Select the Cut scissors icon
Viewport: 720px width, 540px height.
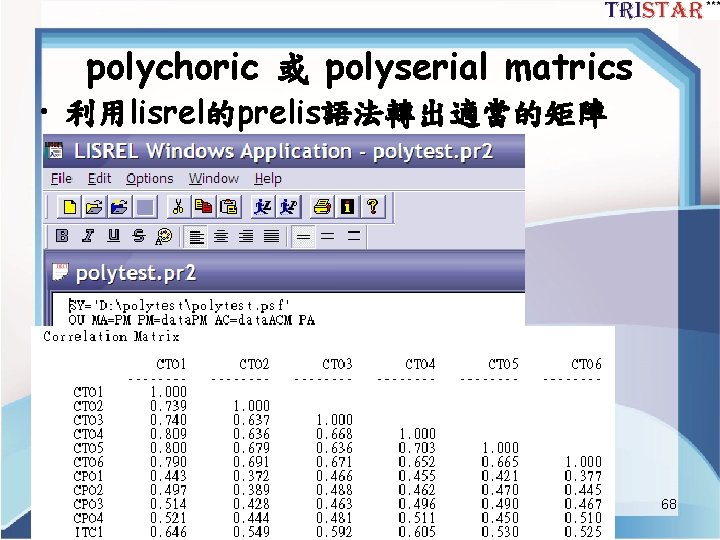(178, 207)
